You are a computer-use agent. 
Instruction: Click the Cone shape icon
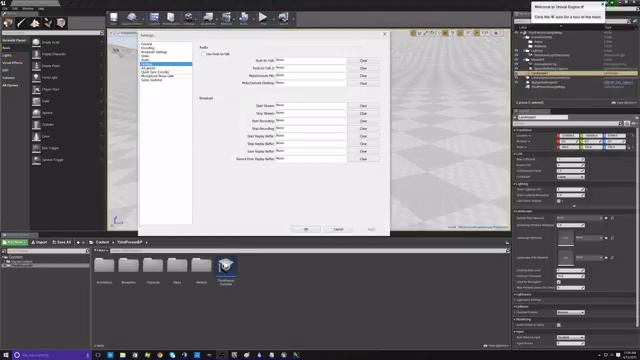[x=36, y=136]
